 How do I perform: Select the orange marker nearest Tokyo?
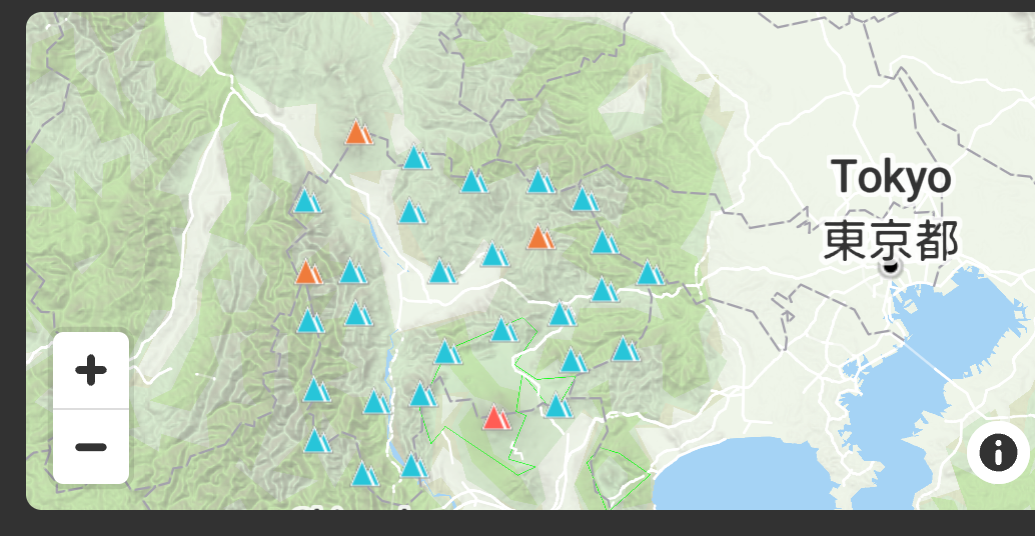click(x=541, y=237)
